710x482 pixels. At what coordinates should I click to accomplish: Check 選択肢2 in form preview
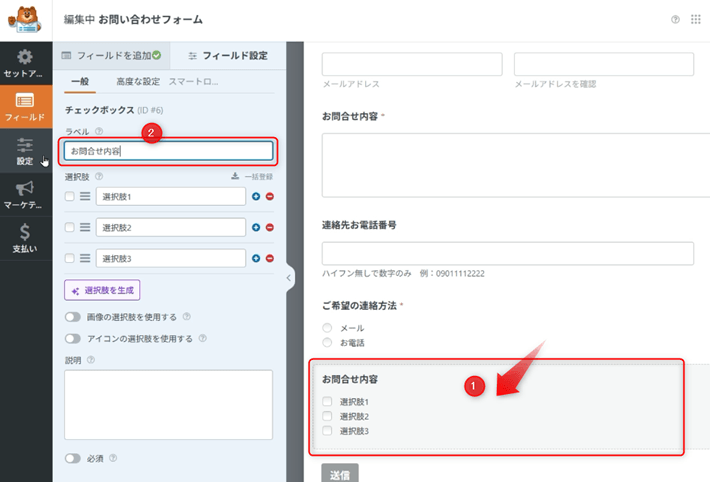[327, 416]
